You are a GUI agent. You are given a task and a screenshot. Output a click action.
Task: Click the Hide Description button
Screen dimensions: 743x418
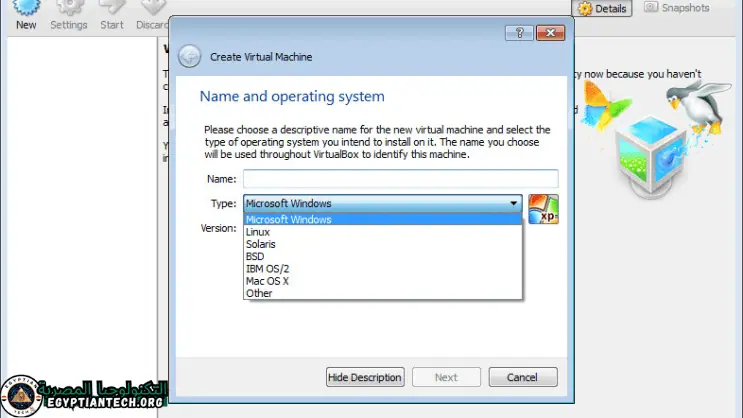pyautogui.click(x=365, y=377)
